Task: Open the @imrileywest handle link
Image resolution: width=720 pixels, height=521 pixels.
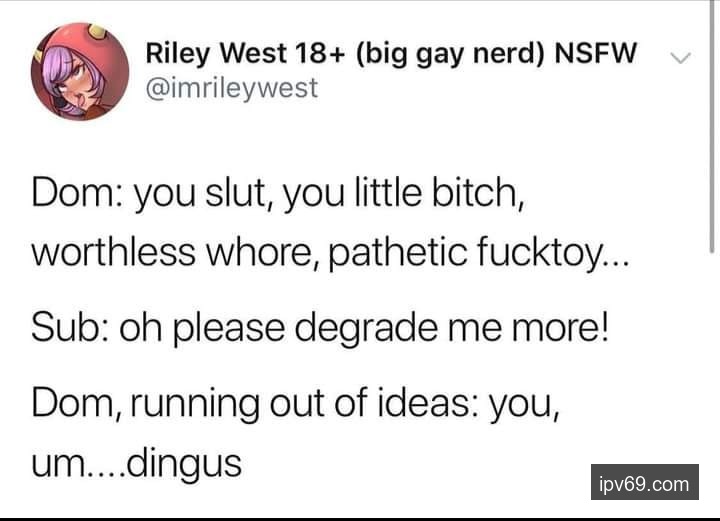Action: pyautogui.click(x=232, y=88)
